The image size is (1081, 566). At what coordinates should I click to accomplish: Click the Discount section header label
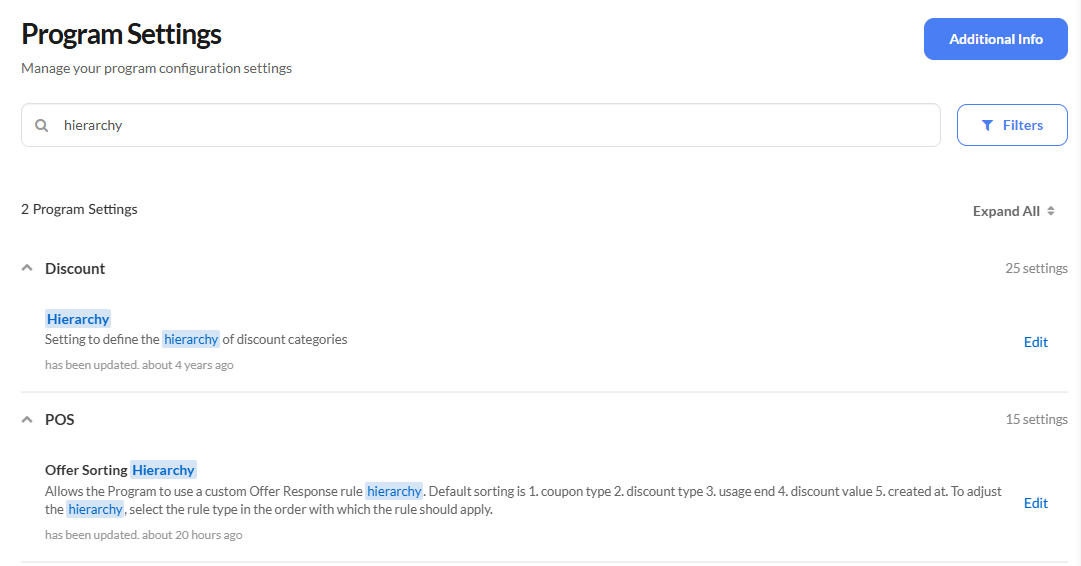[x=75, y=268]
